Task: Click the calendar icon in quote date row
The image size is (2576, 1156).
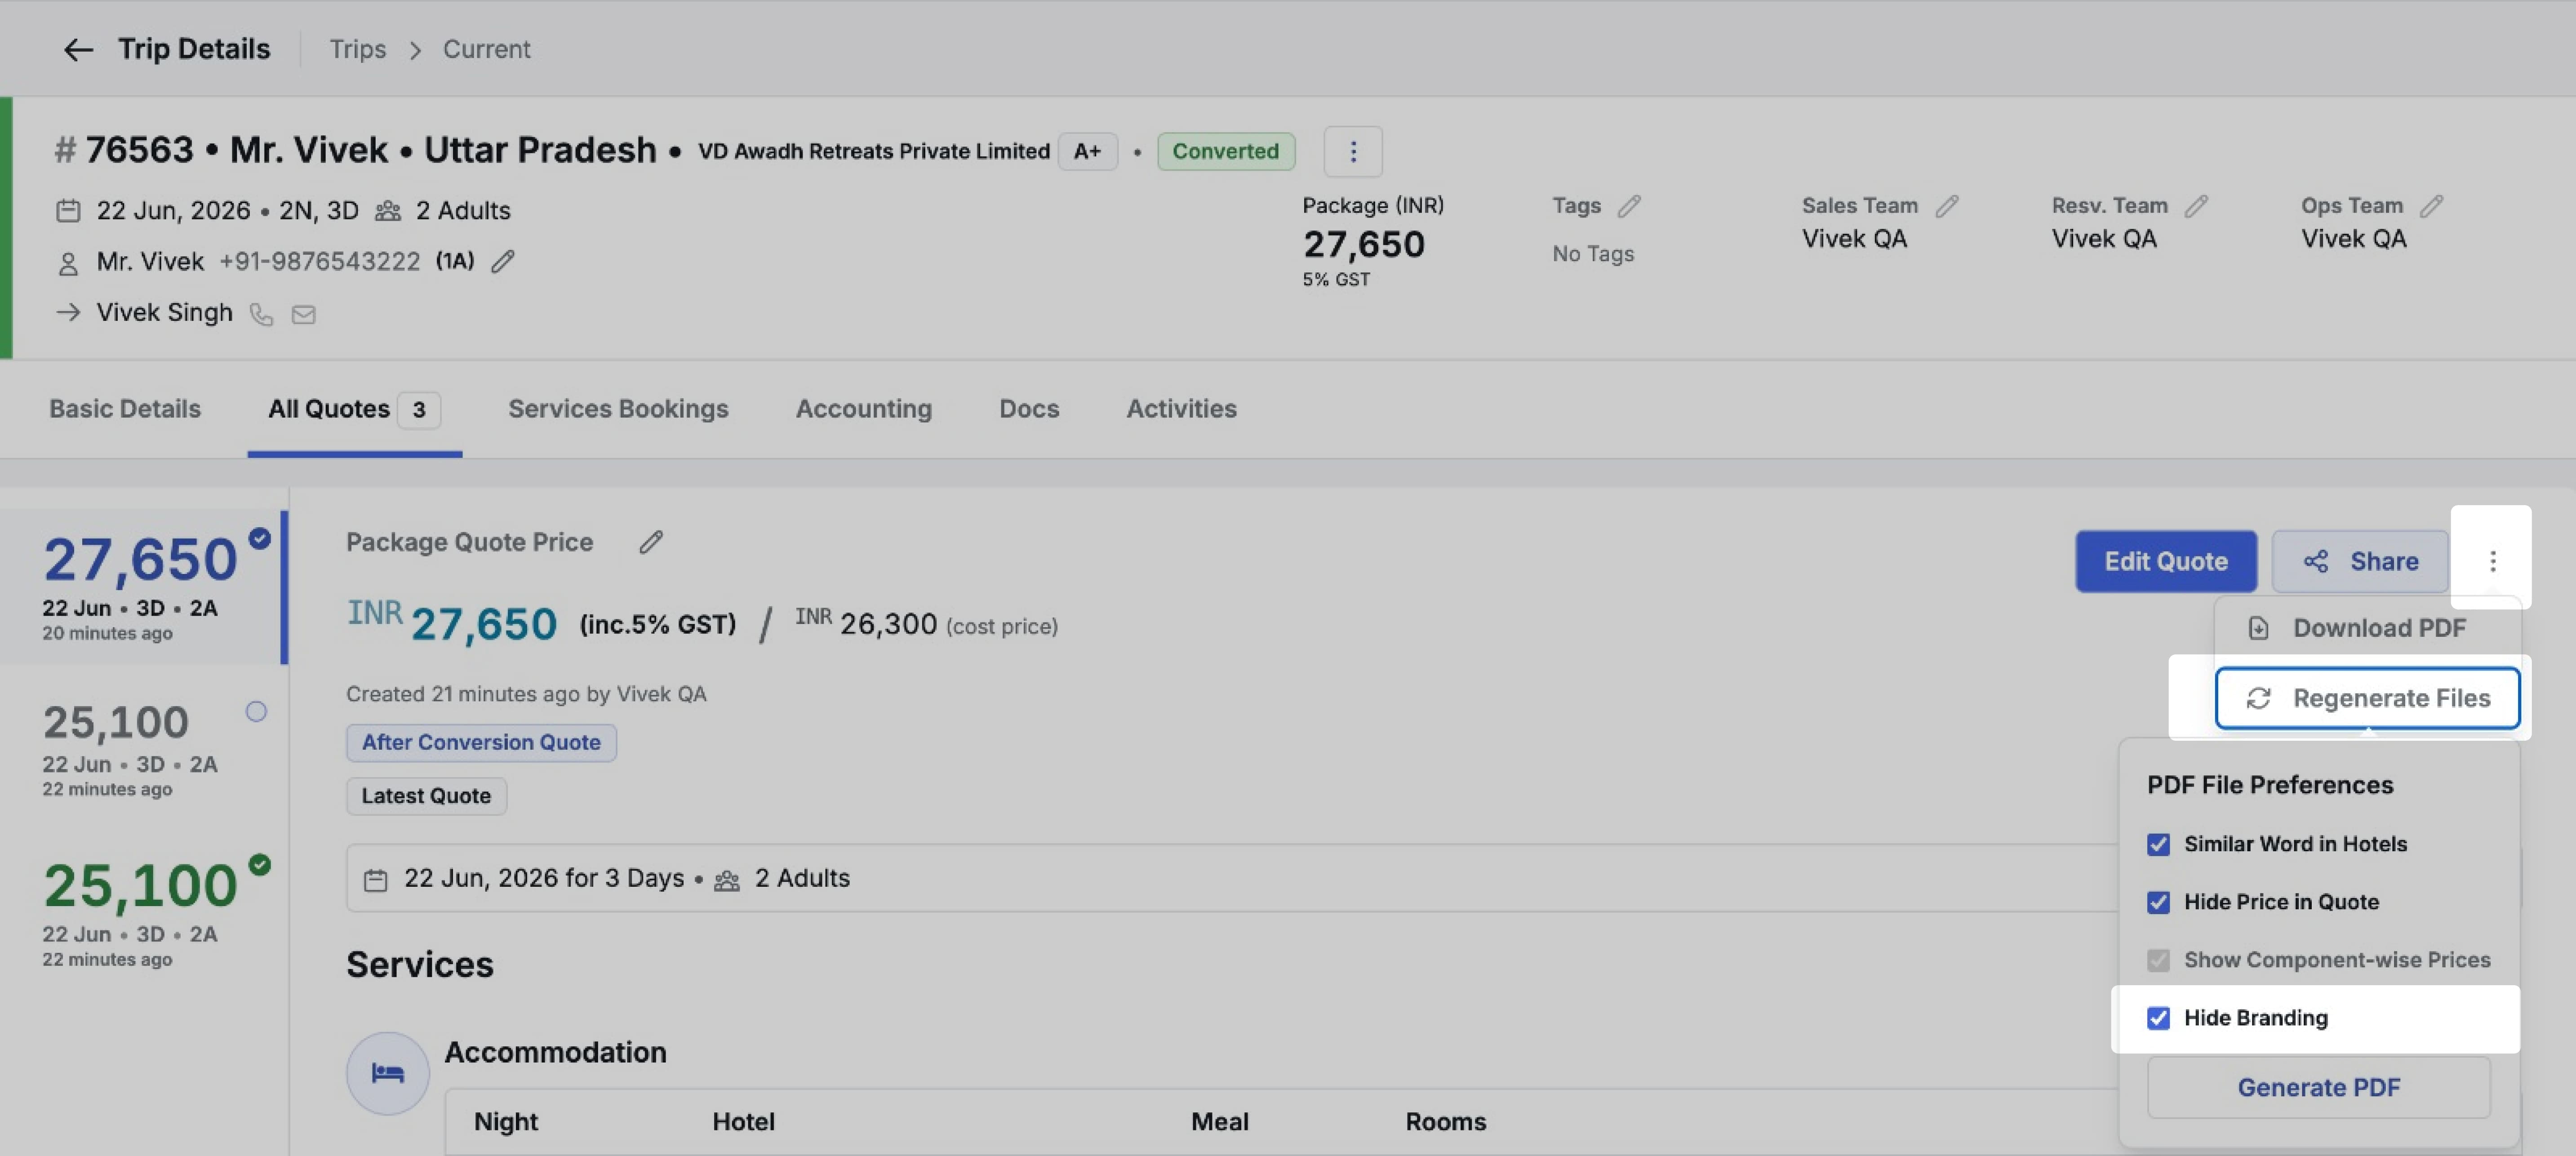Action: tap(375, 880)
